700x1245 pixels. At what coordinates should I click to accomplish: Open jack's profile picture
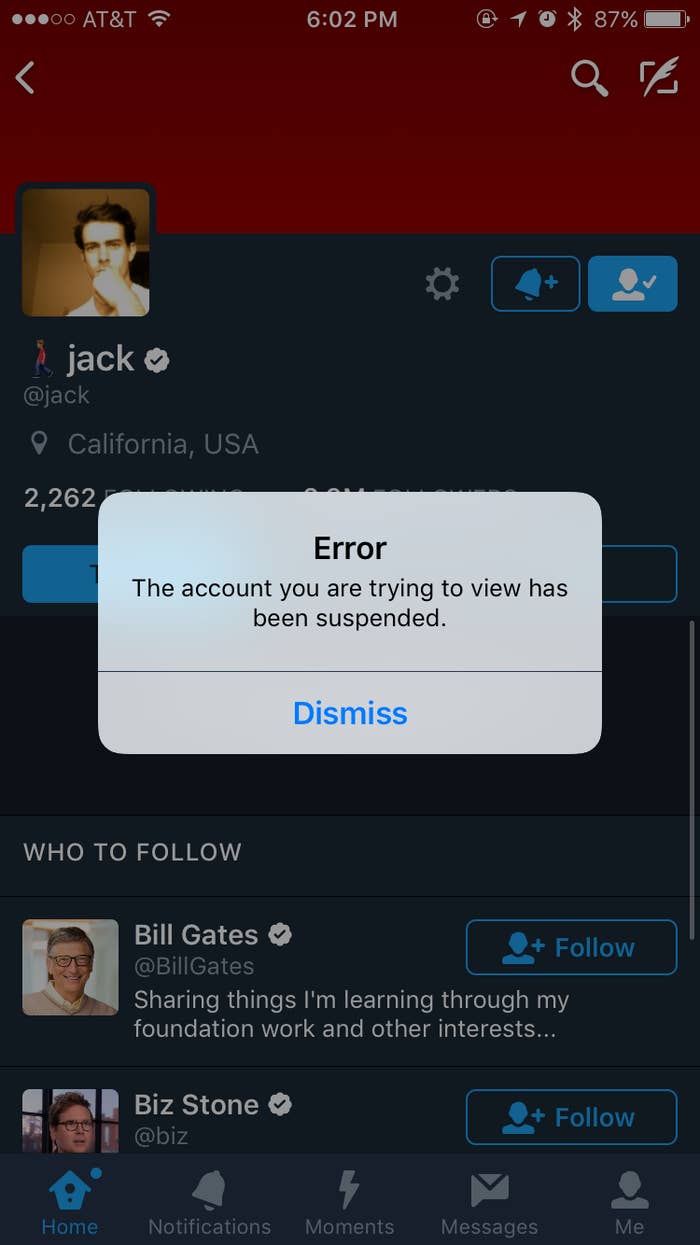click(86, 252)
